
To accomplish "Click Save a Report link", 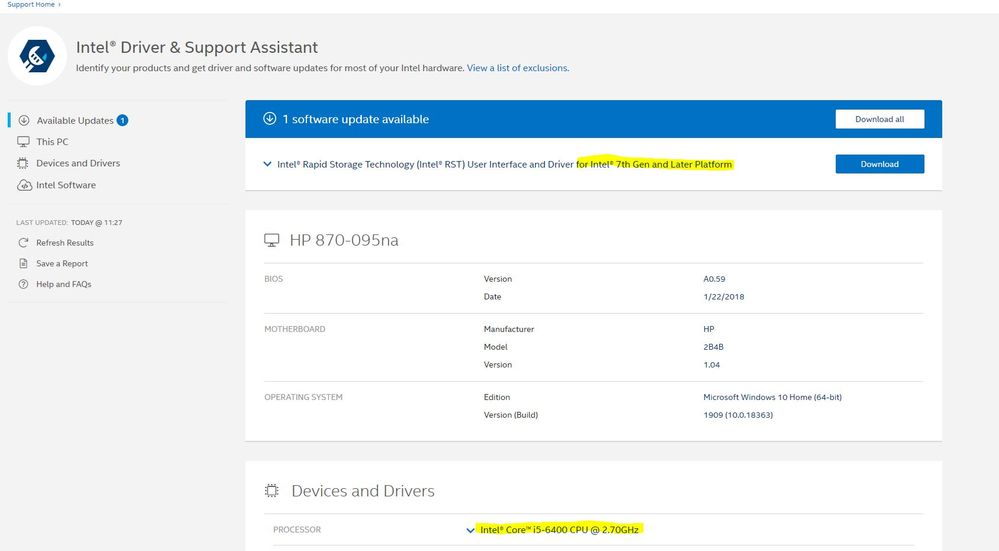I will tap(62, 263).
